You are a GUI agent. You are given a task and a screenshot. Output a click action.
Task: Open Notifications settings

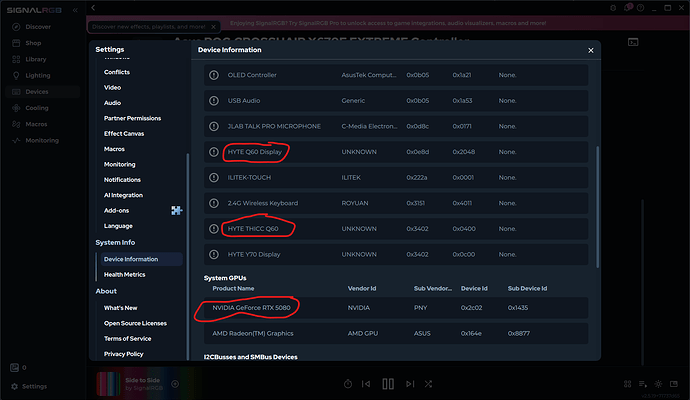click(x=122, y=180)
